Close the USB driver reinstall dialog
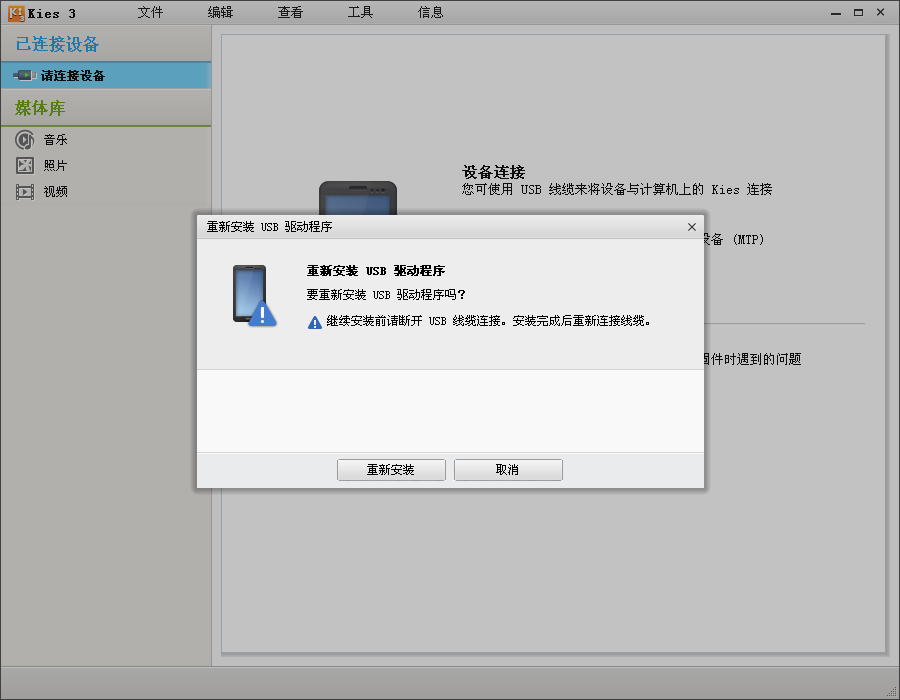This screenshot has height=700, width=900. pos(692,227)
